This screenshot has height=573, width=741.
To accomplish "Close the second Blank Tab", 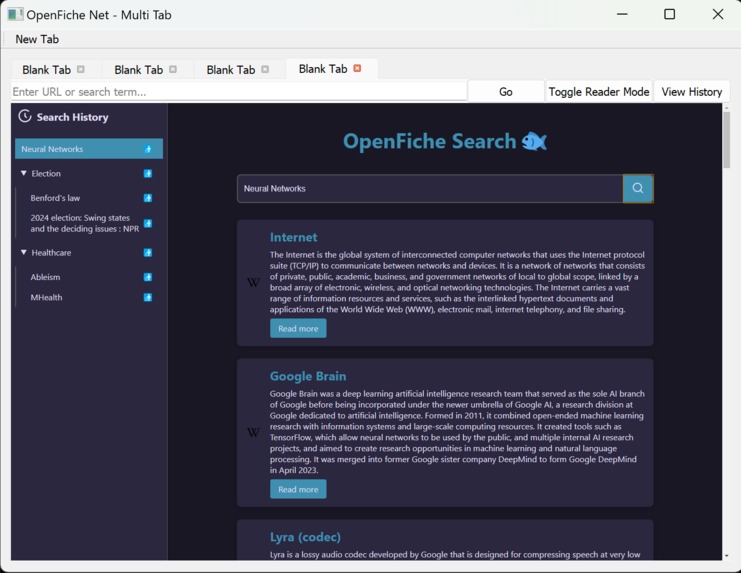I will click(173, 69).
